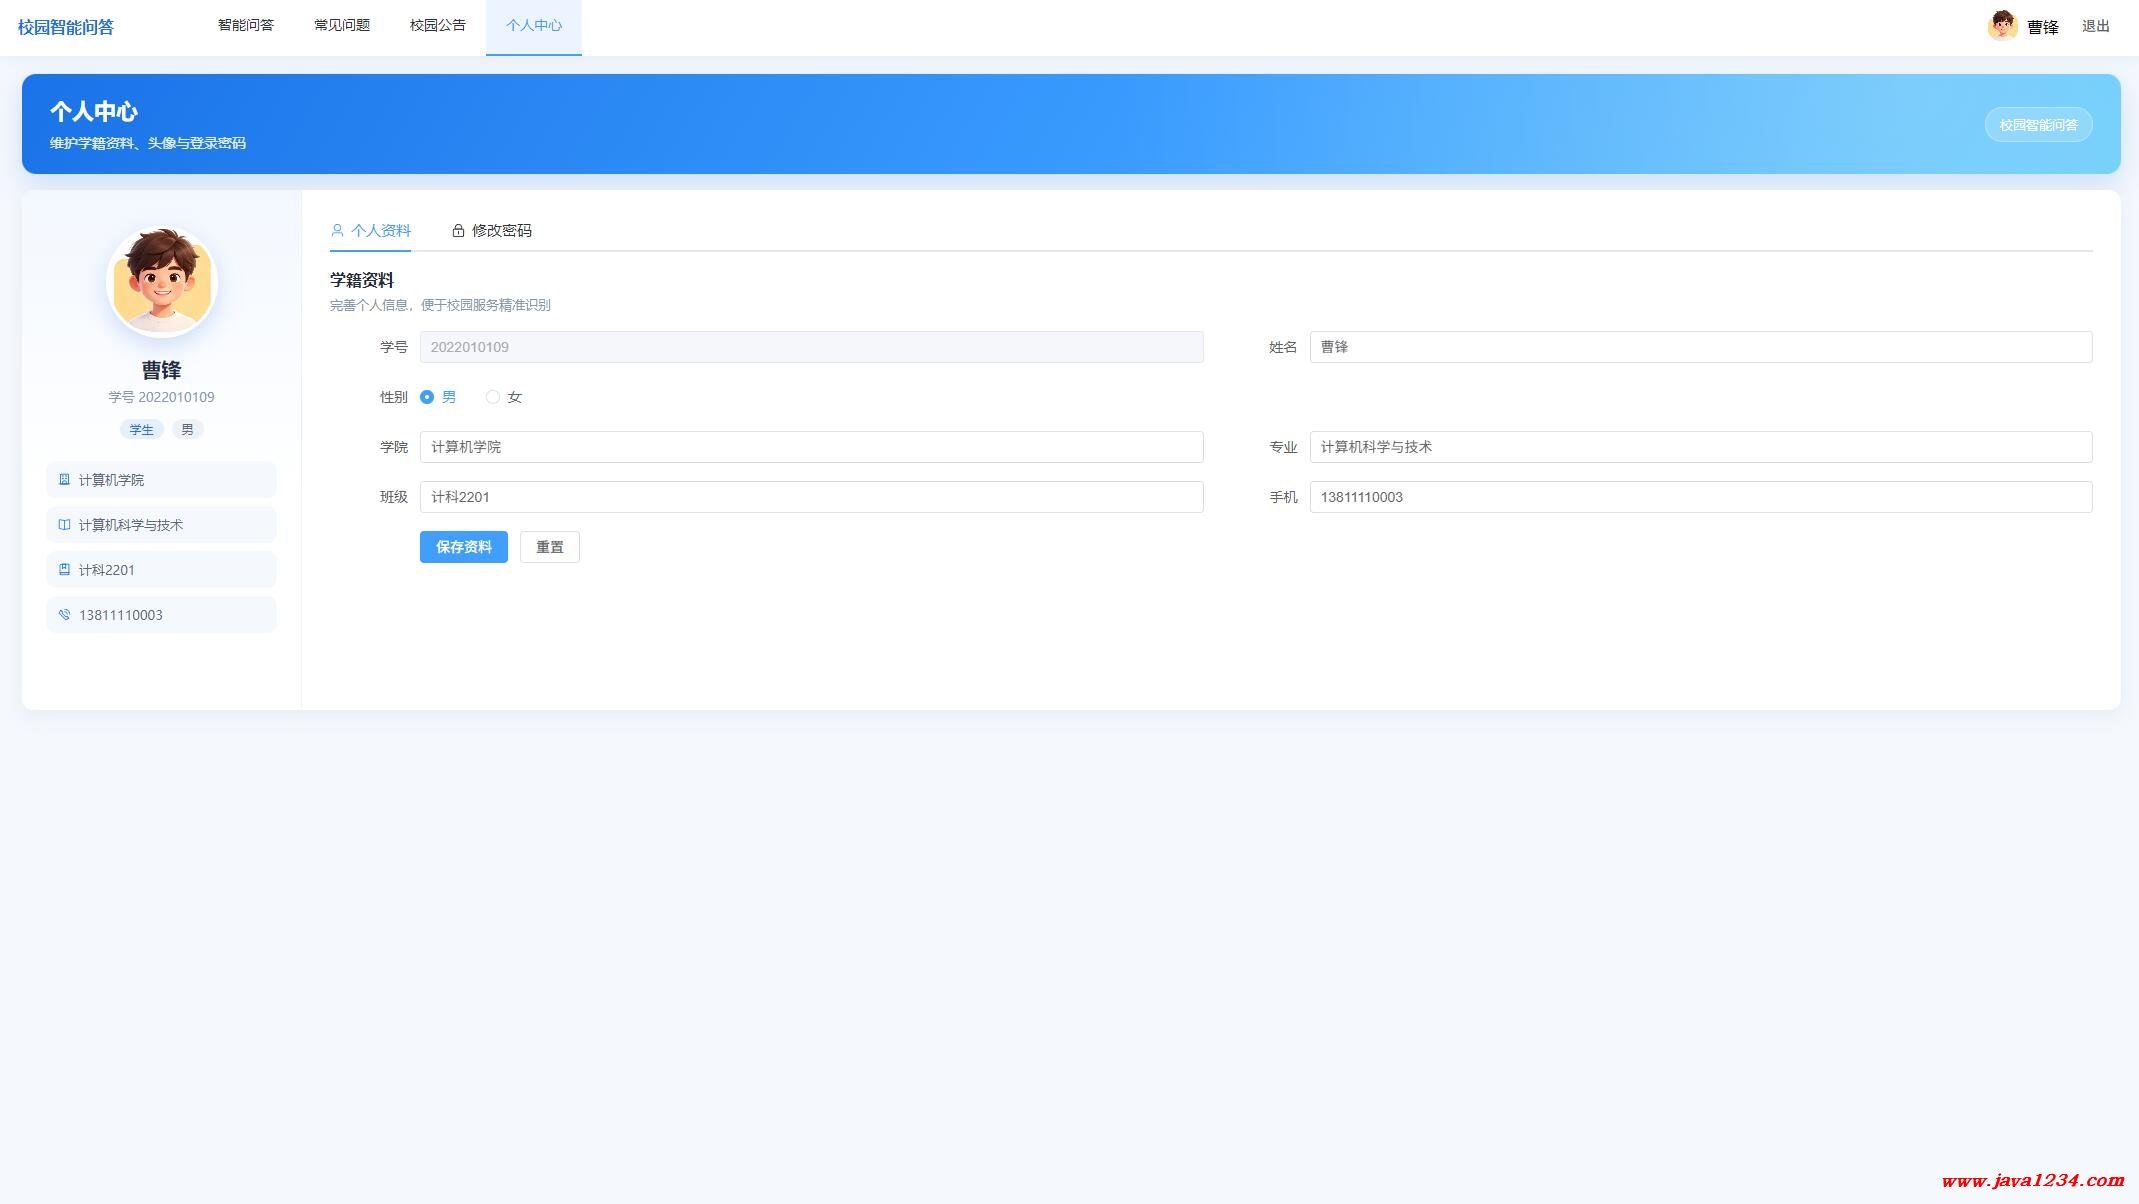Click the book icon beside 计算机科学与技术
The height and width of the screenshot is (1204, 2139).
[64, 525]
